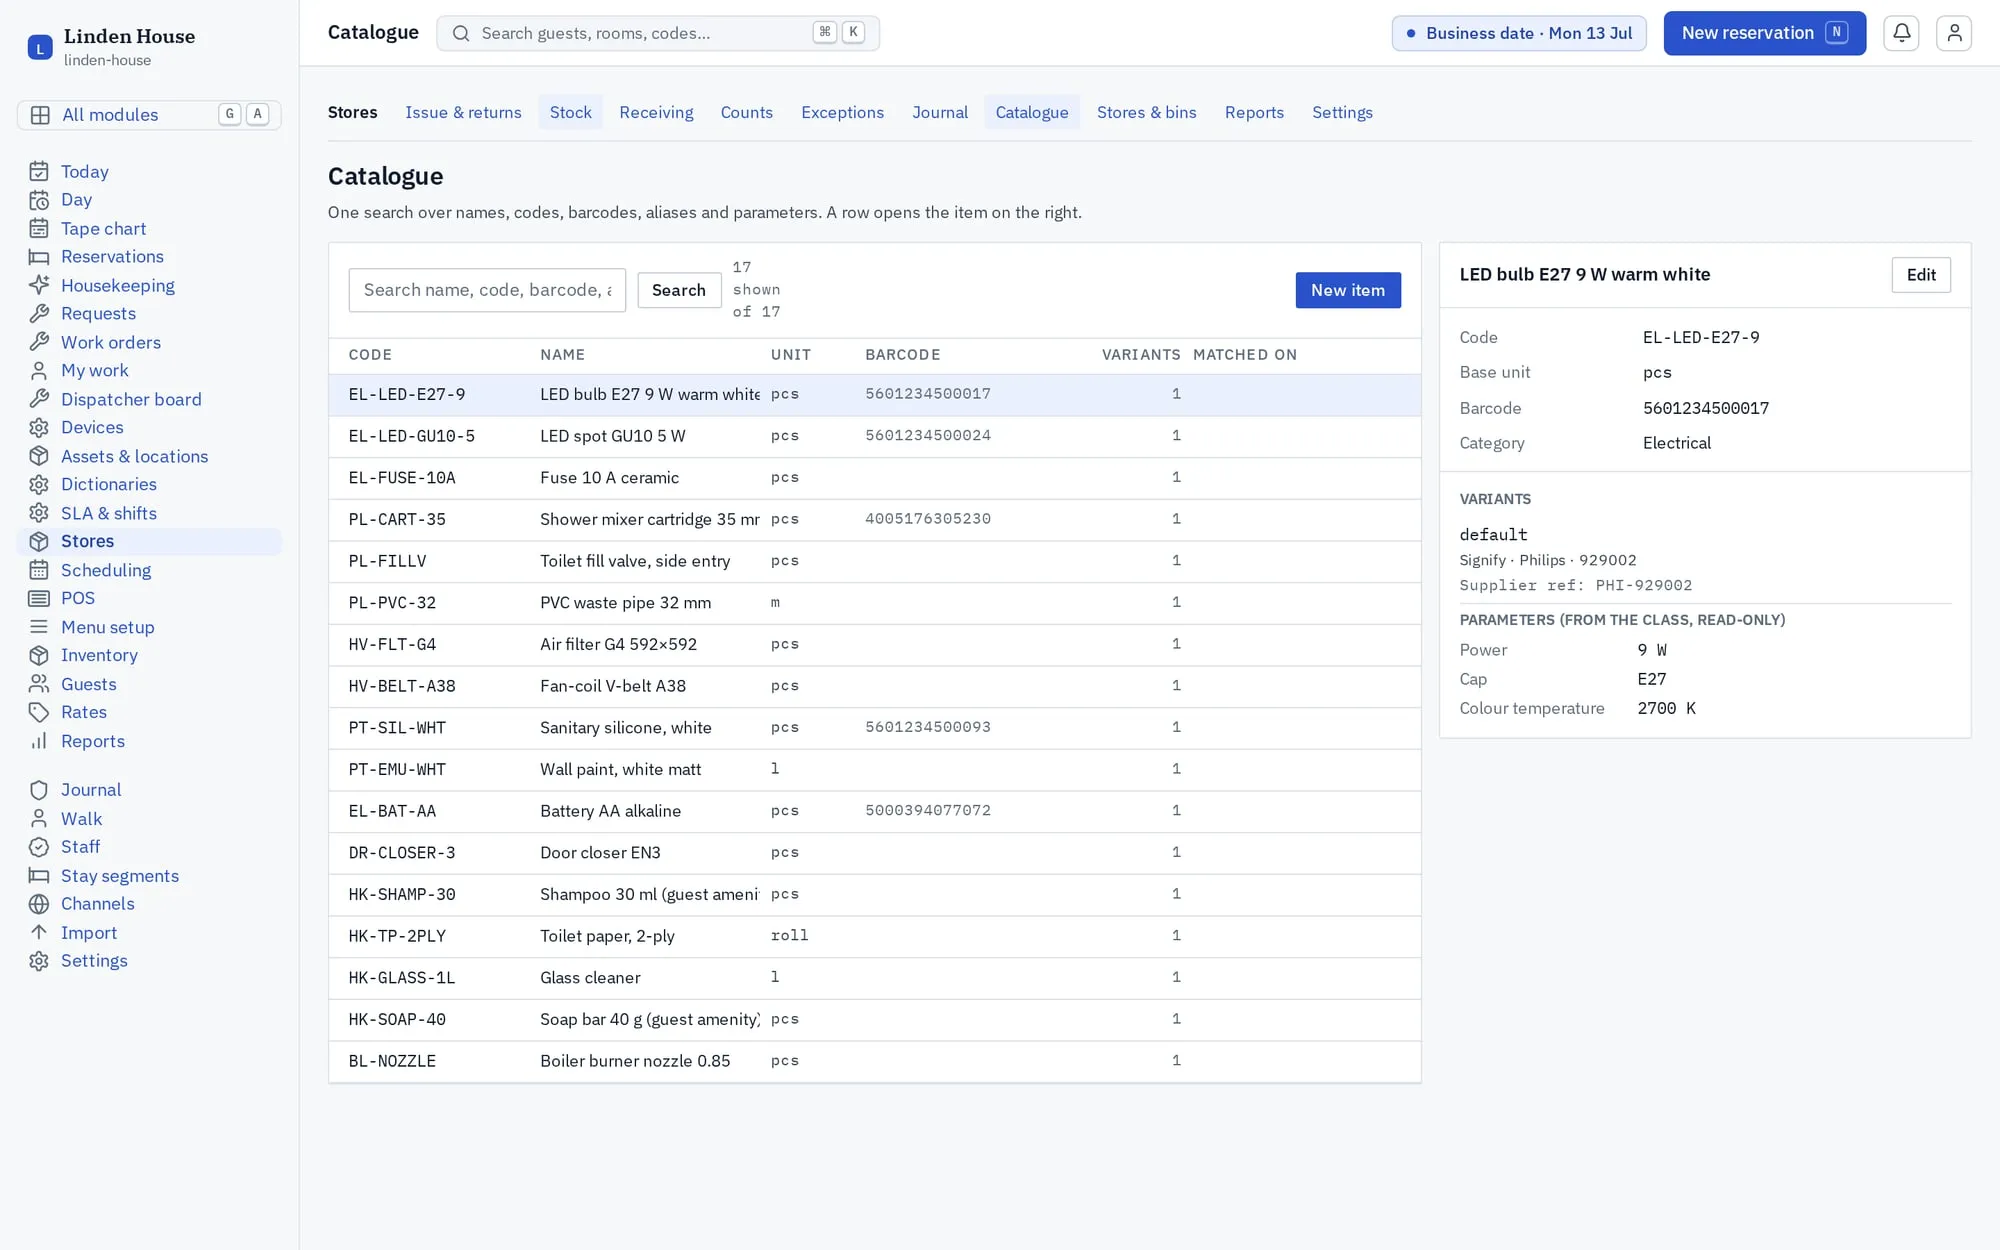Click the Linden House logo badge

click(40, 47)
